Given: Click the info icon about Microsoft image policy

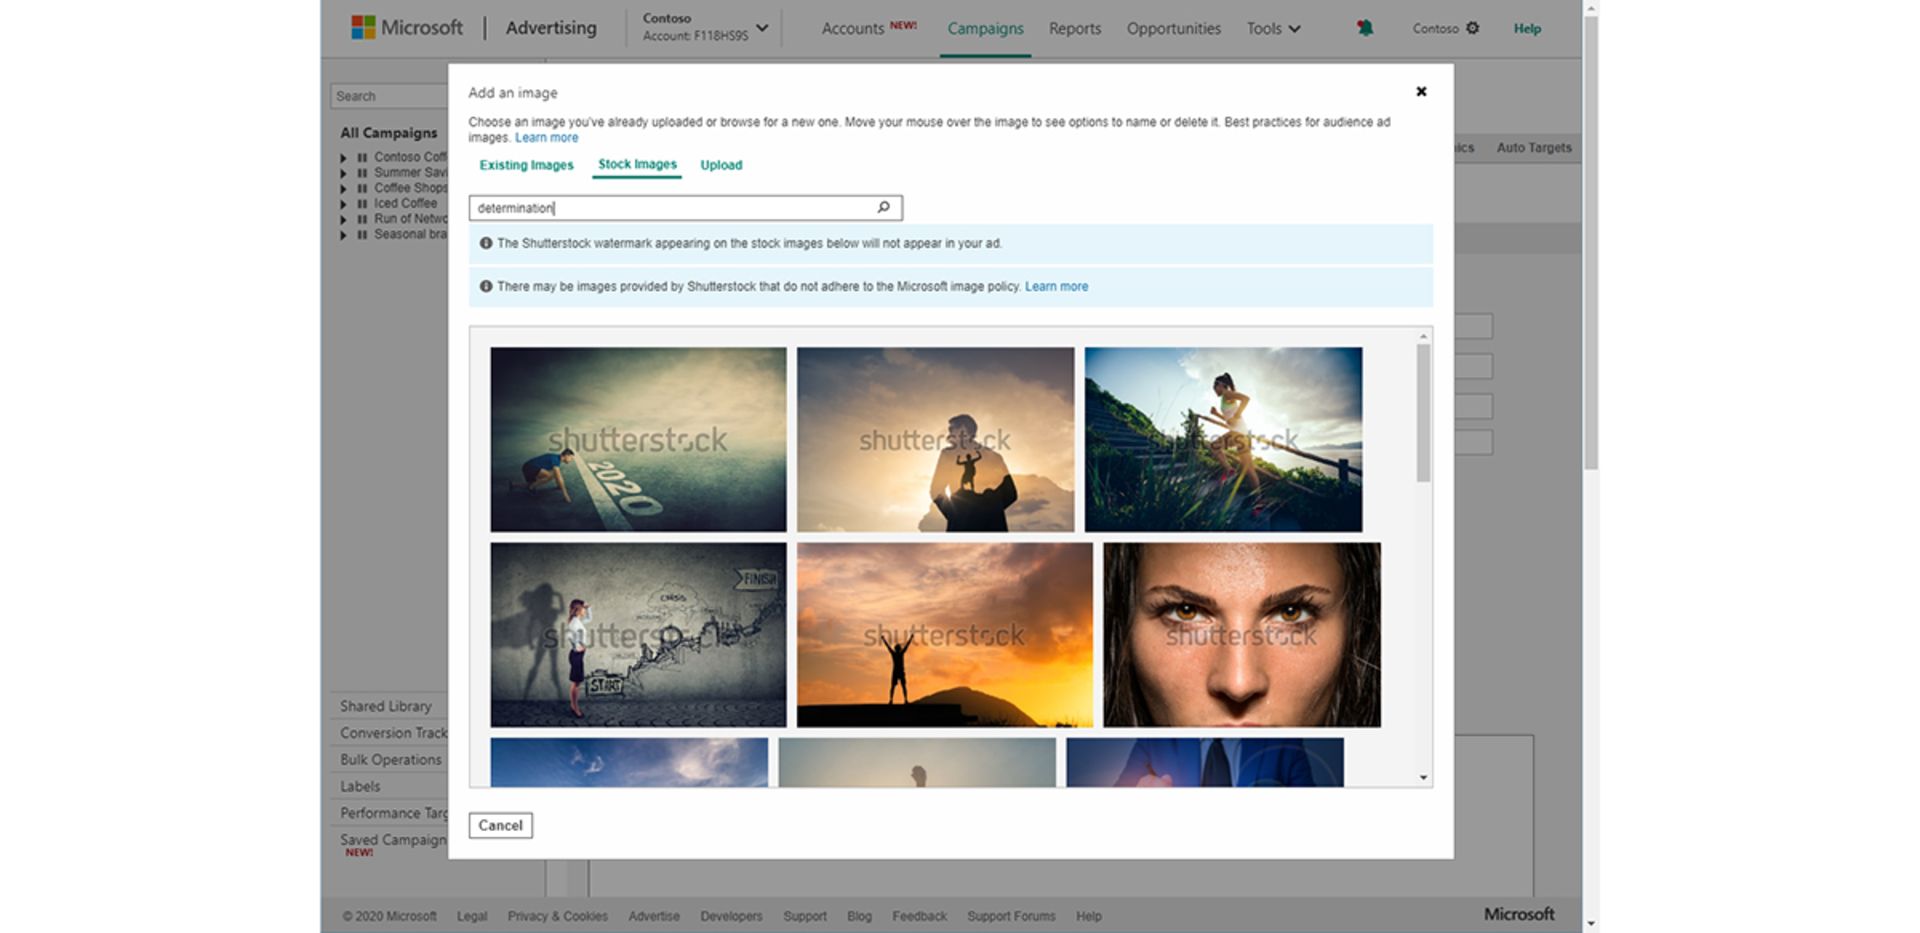Looking at the screenshot, I should (x=487, y=287).
